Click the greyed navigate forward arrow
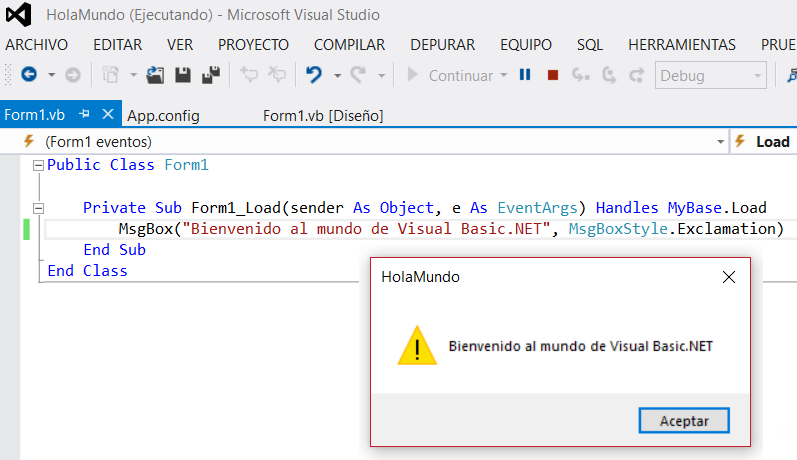The height and width of the screenshot is (460, 797). click(x=73, y=75)
